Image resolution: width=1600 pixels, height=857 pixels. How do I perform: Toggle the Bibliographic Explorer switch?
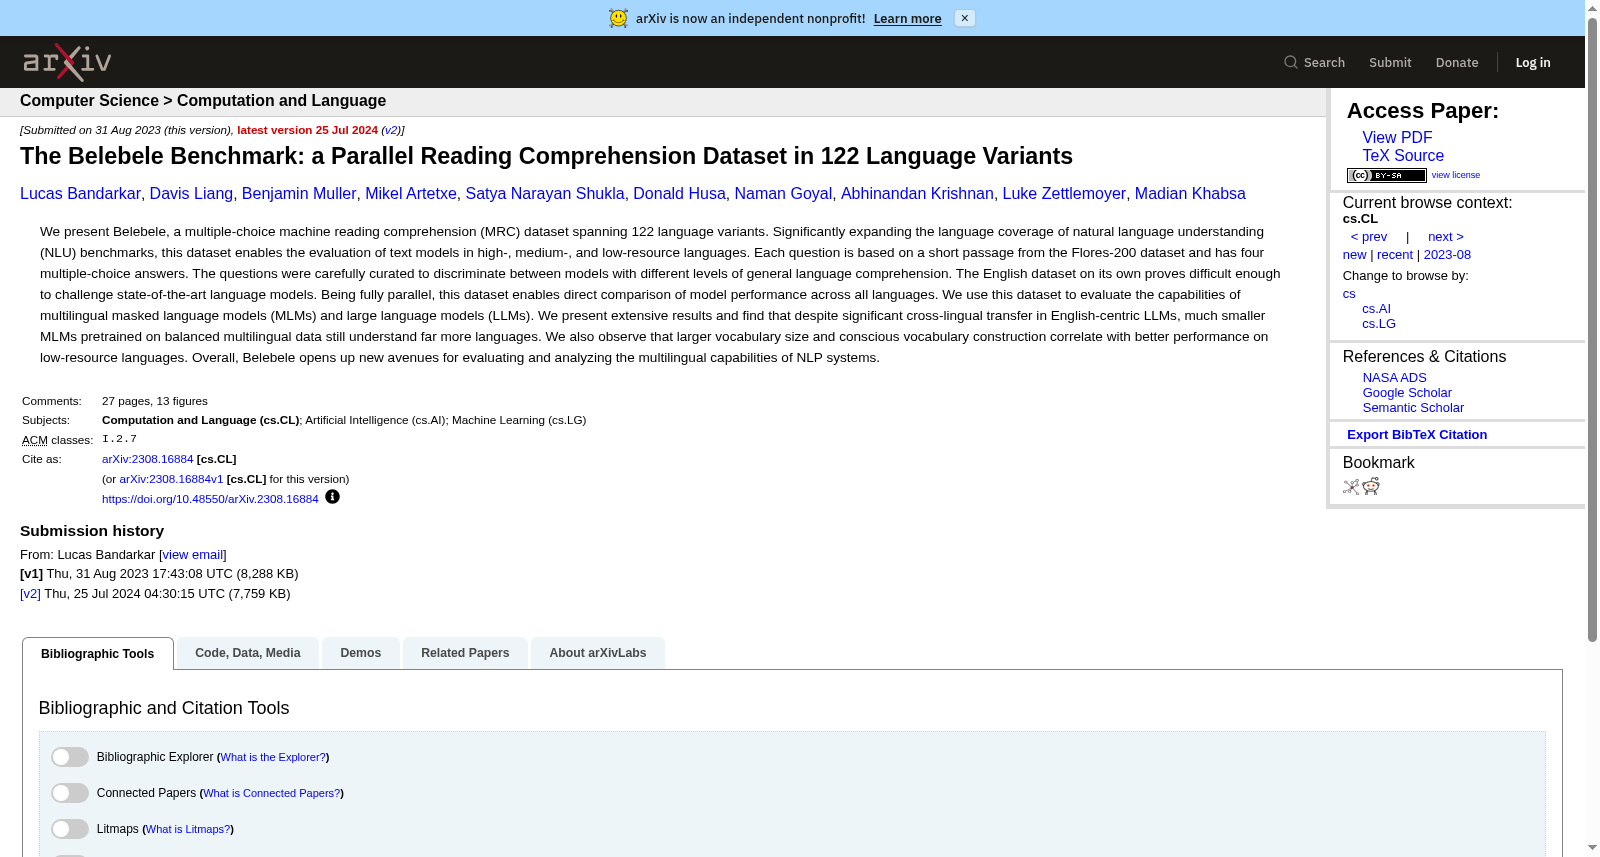point(70,757)
